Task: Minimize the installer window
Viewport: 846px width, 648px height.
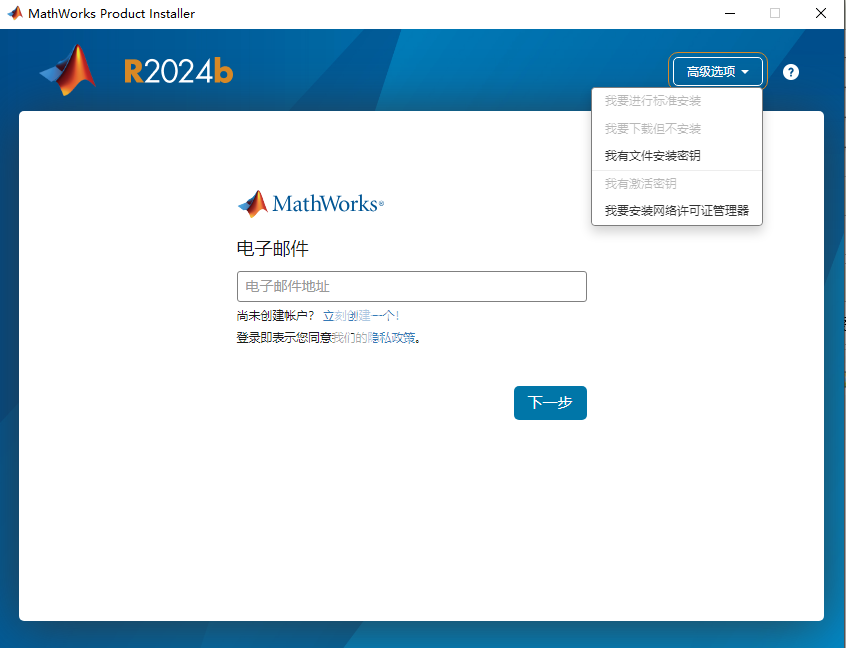Action: pos(728,14)
